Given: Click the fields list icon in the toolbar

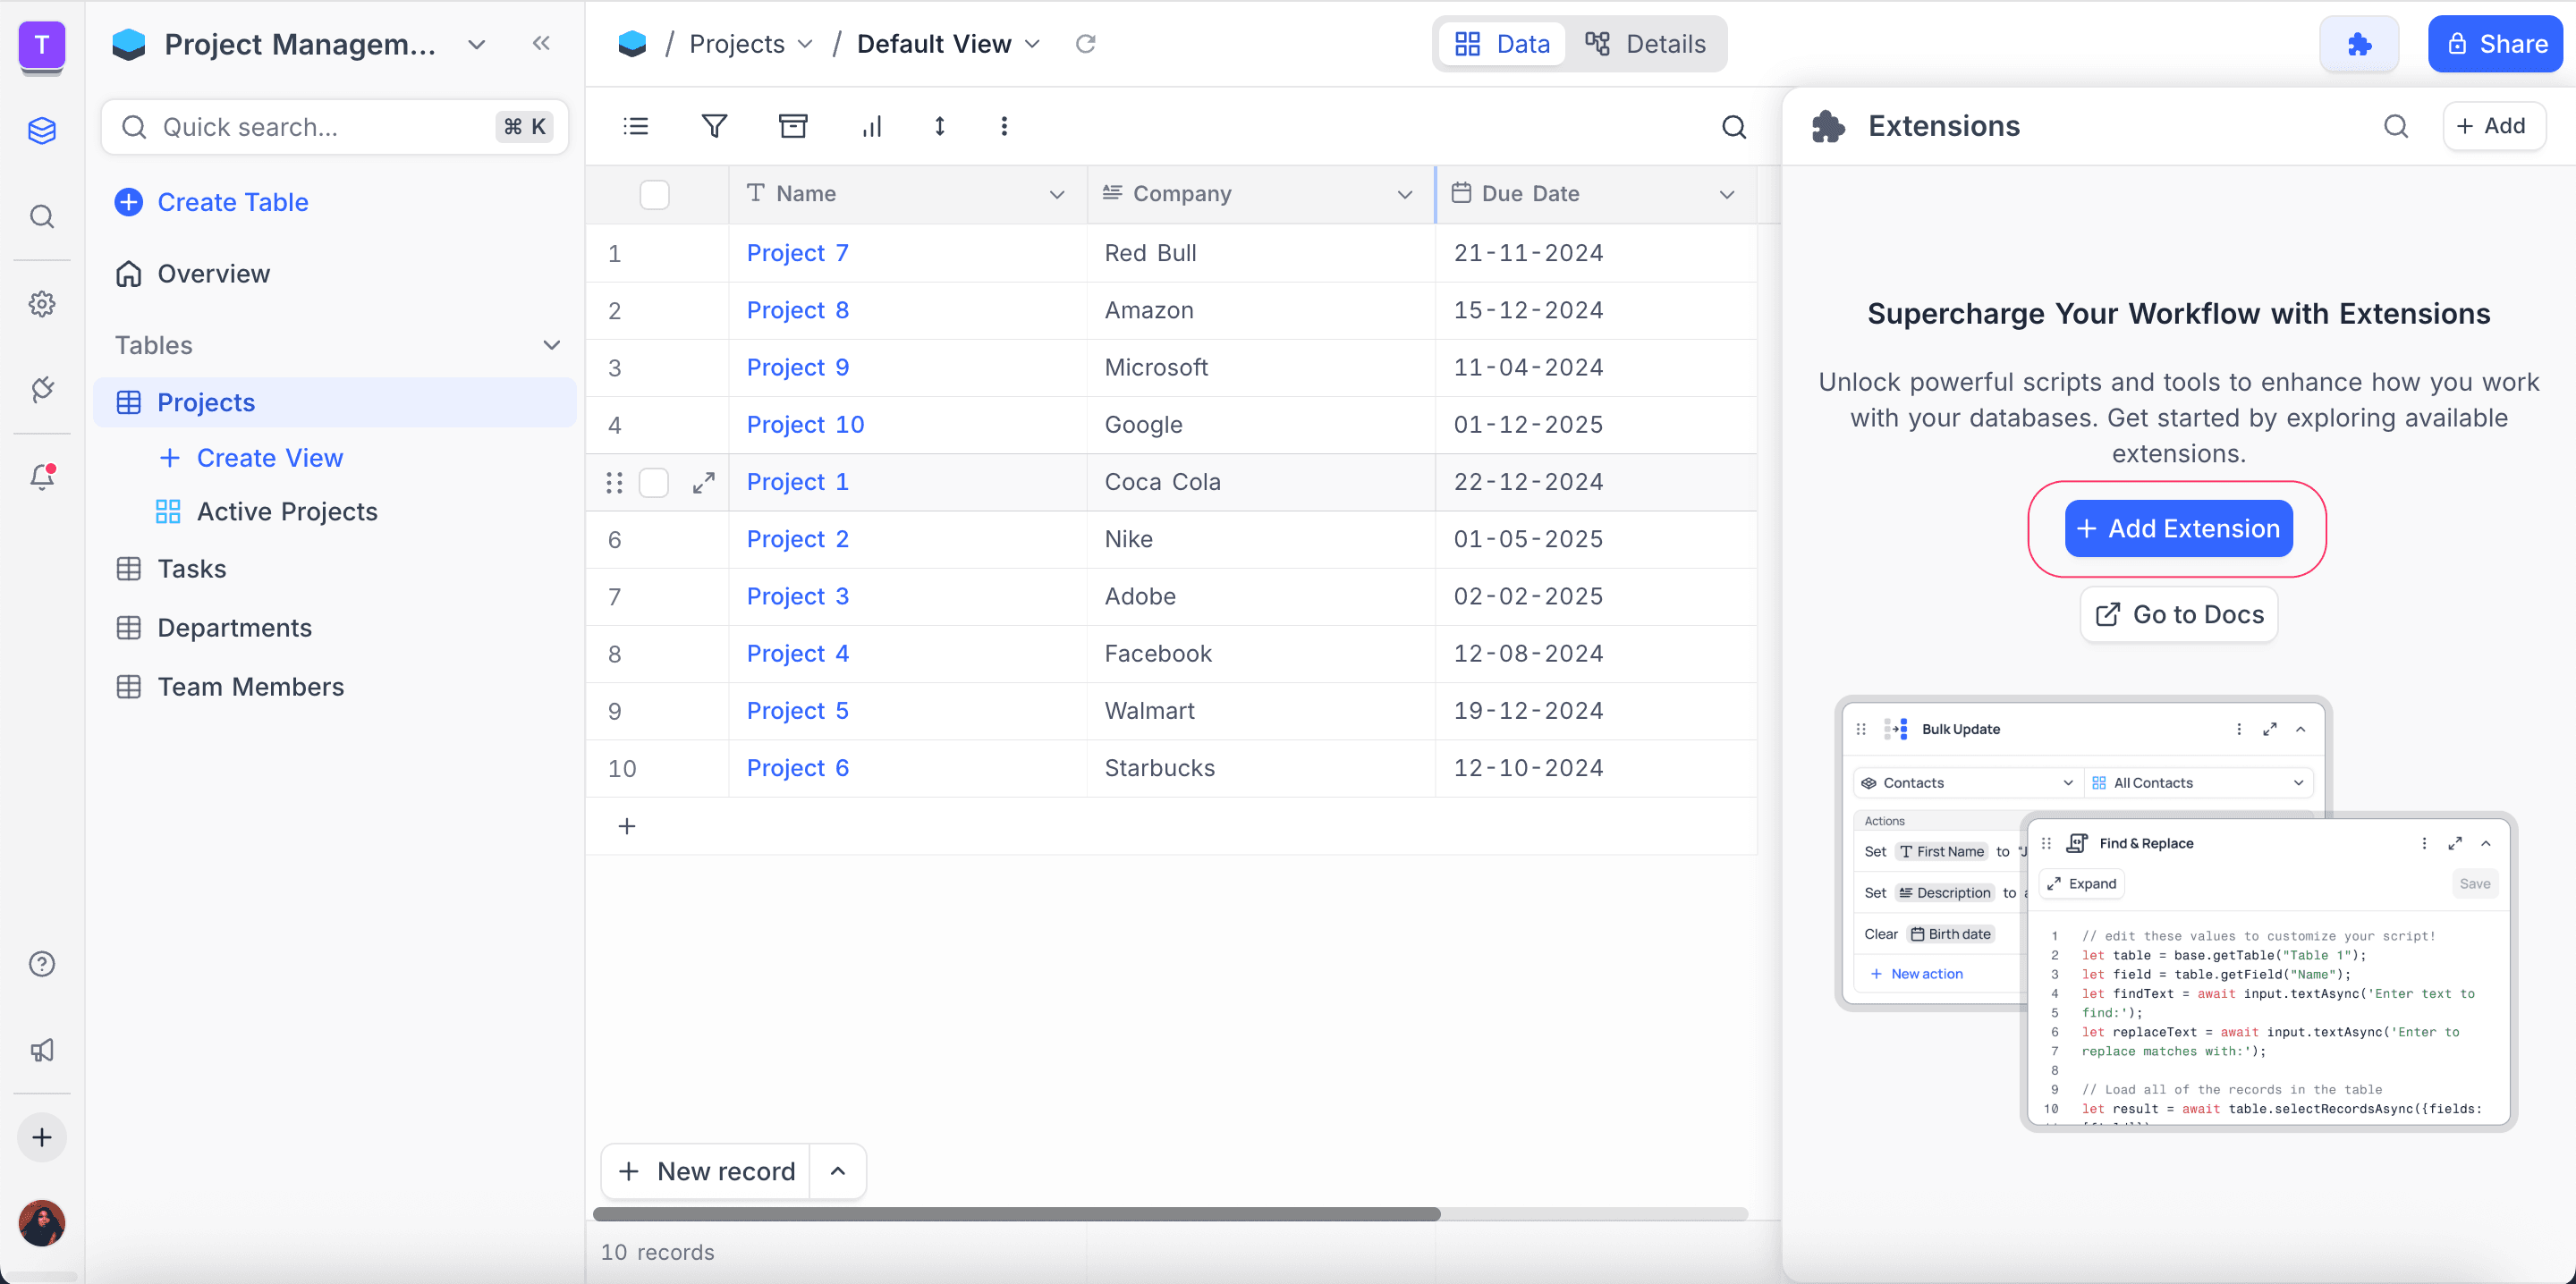Looking at the screenshot, I should (636, 126).
